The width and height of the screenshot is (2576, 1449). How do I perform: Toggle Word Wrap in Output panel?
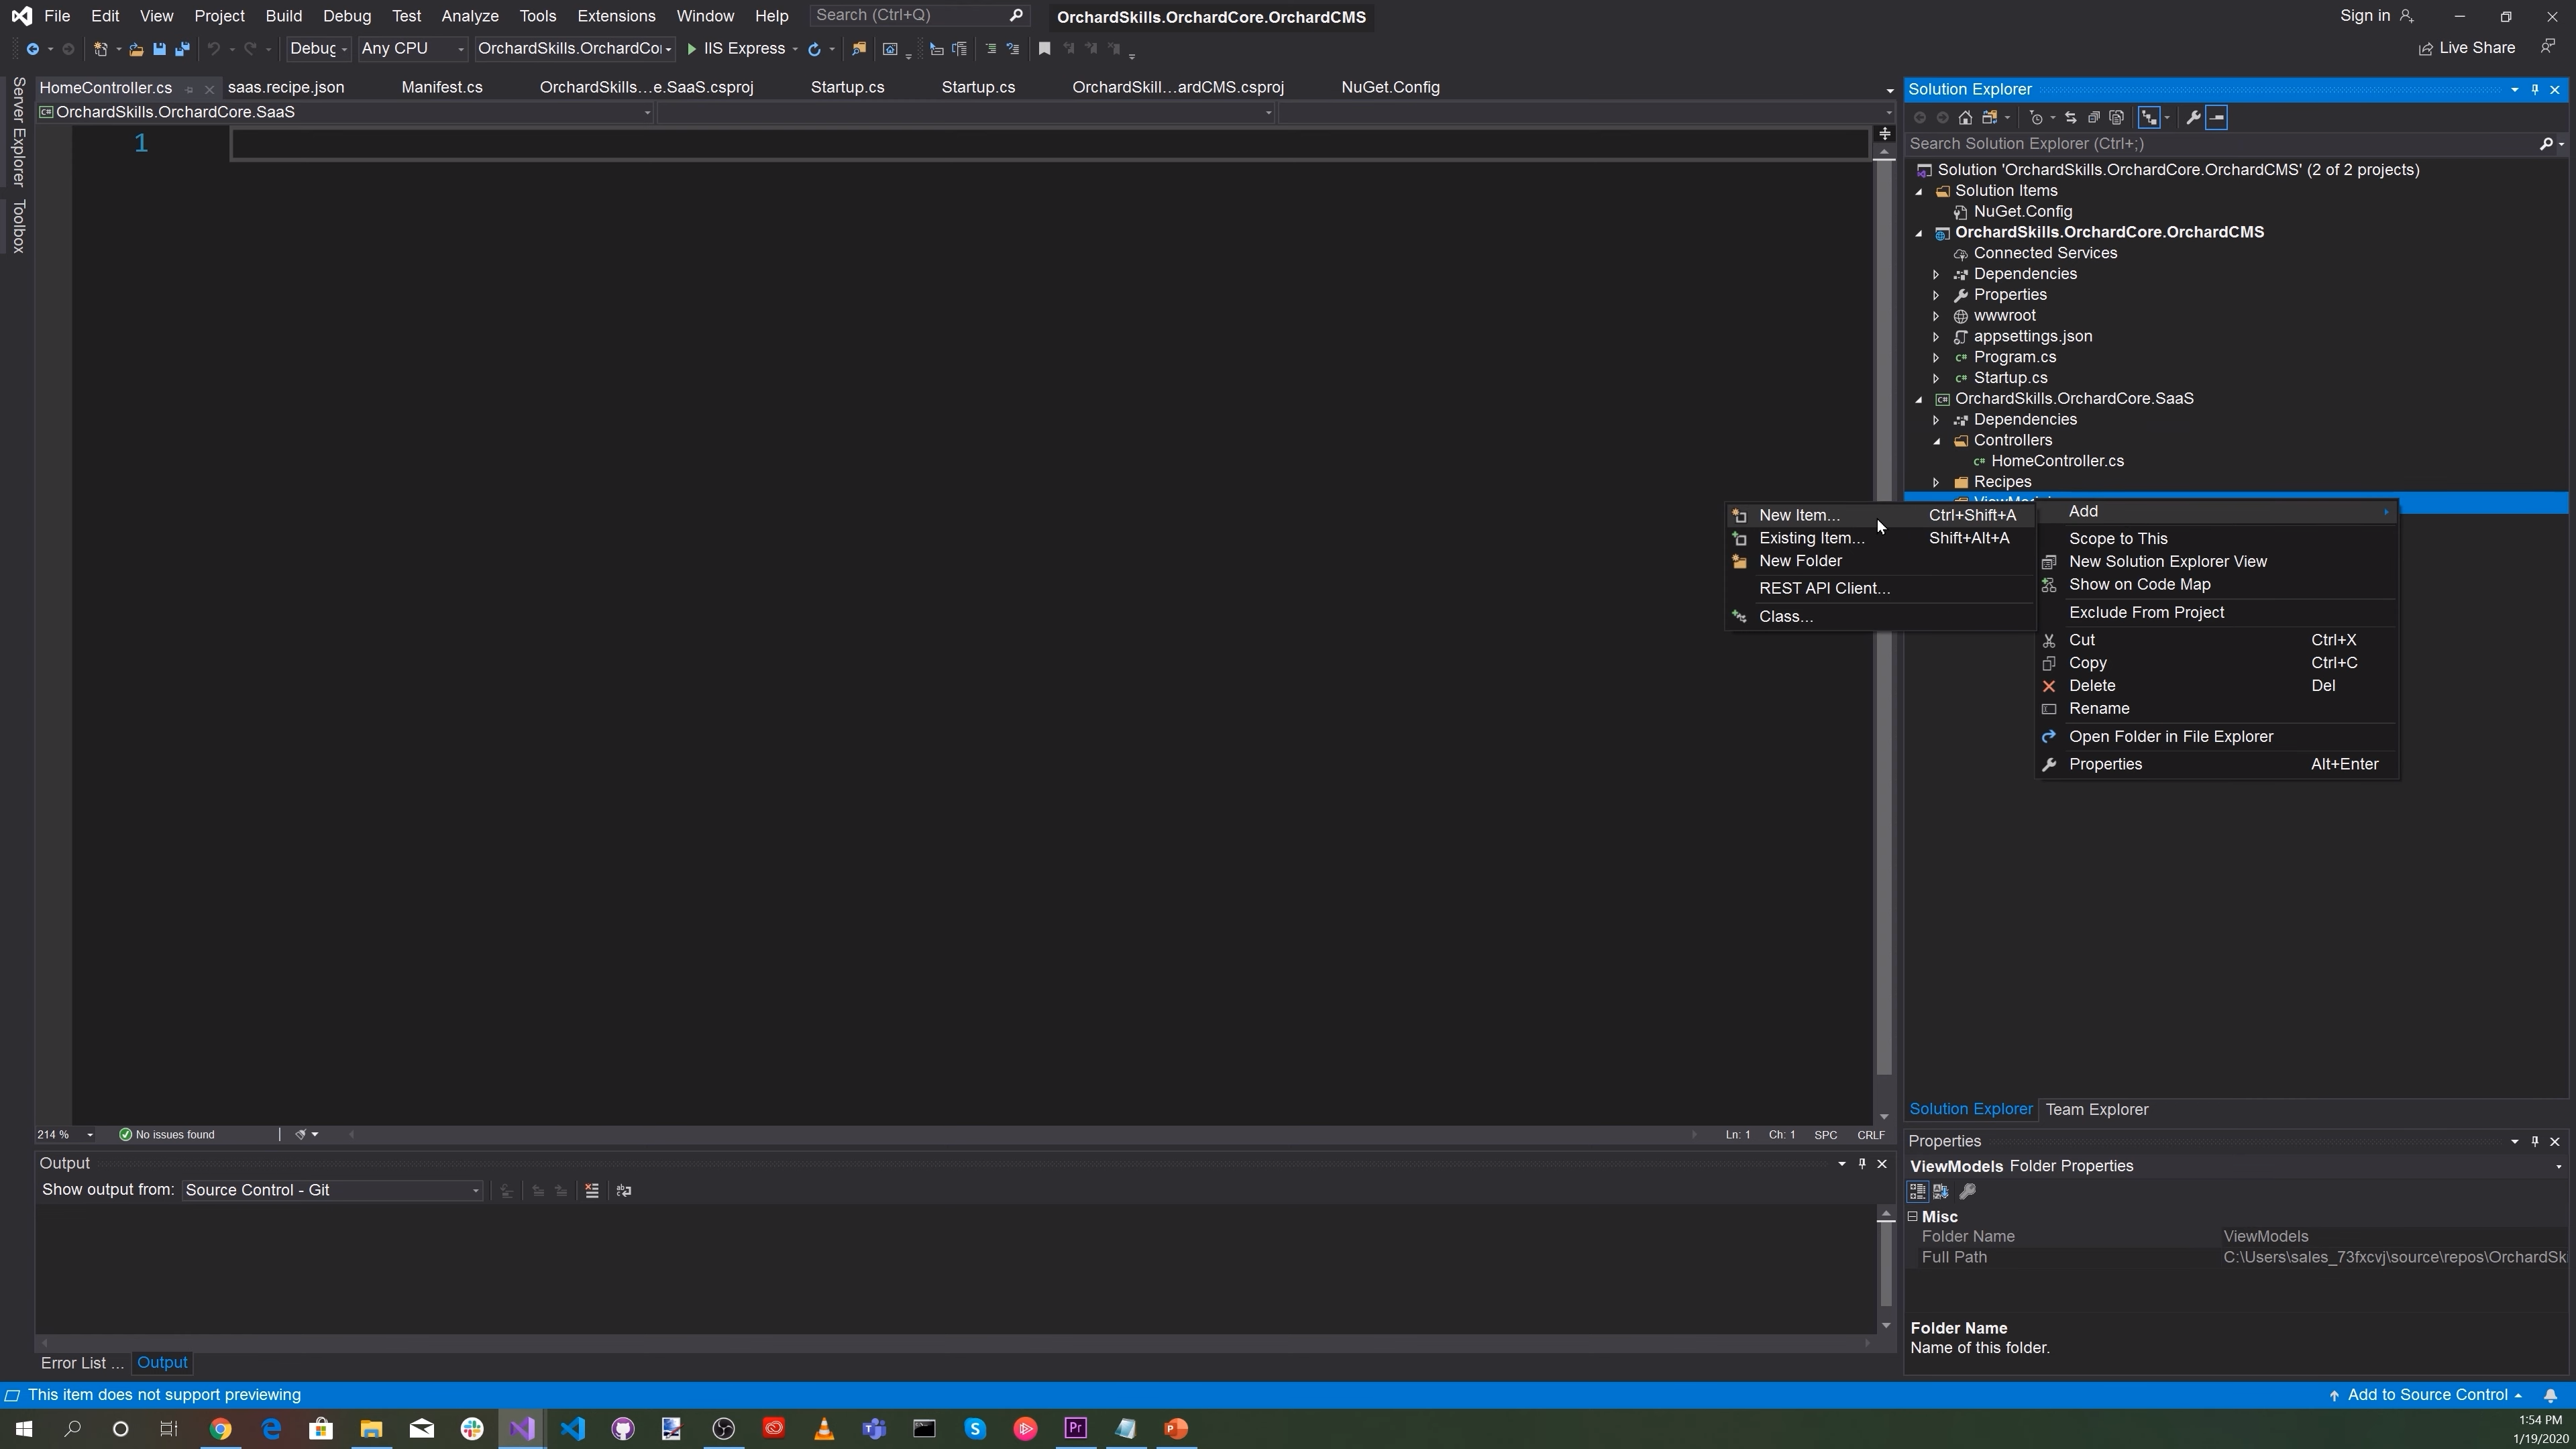[x=624, y=1191]
